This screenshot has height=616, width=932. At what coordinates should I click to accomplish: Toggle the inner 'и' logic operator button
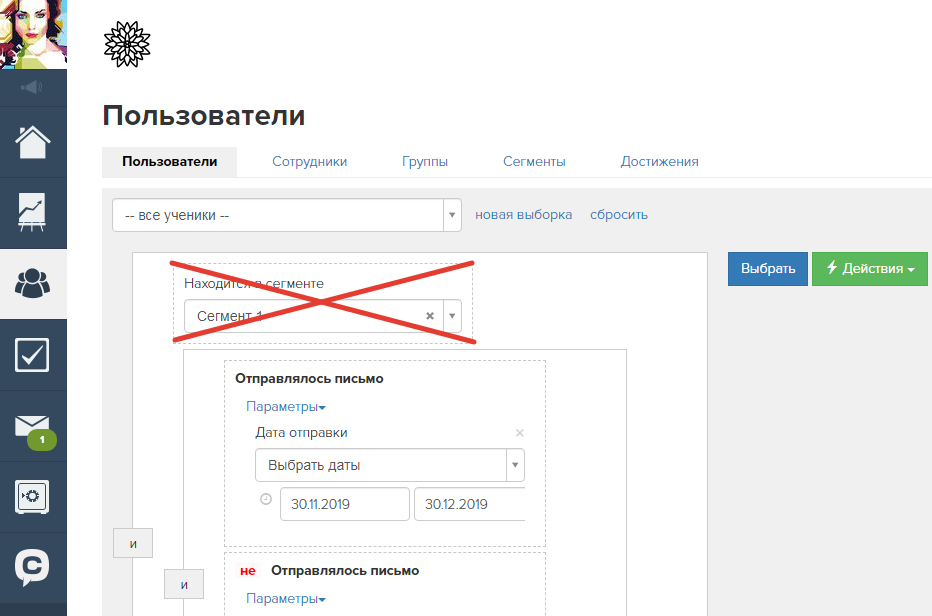[184, 584]
